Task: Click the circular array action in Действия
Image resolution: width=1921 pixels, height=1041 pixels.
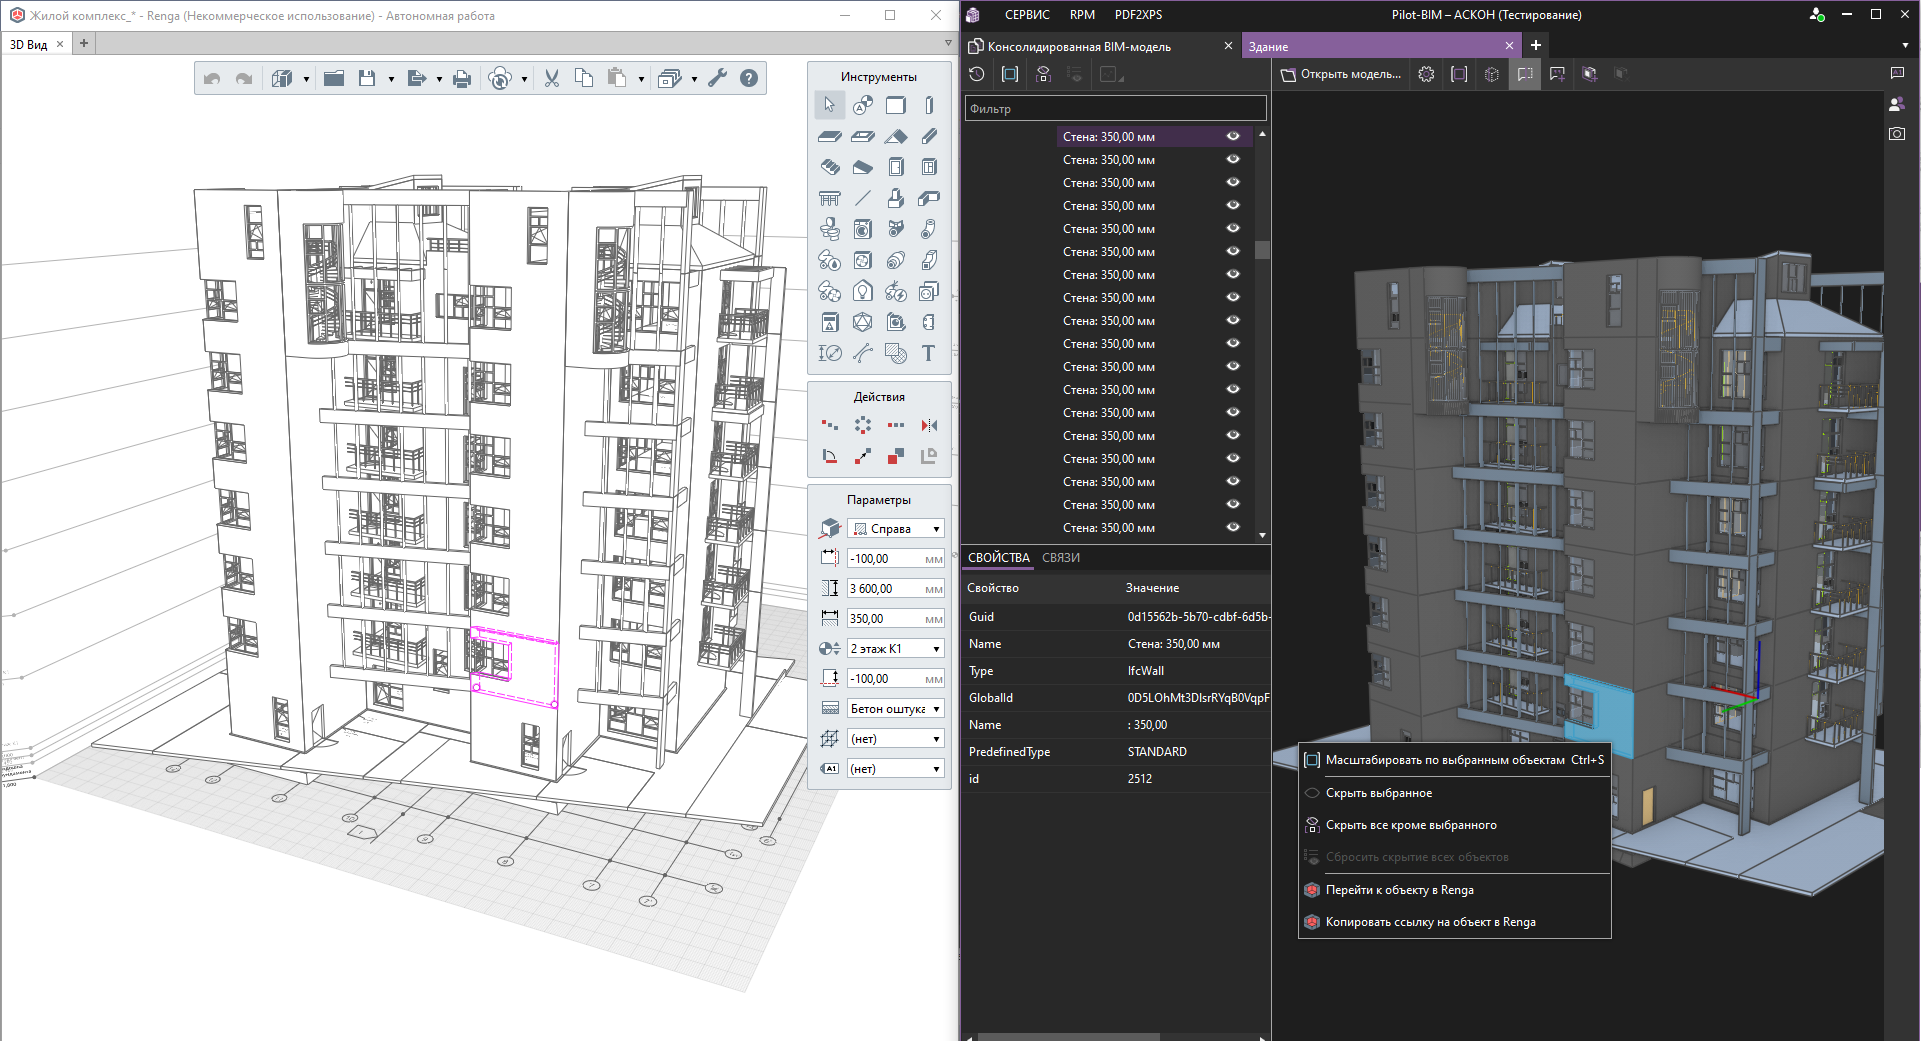Action: [x=863, y=425]
